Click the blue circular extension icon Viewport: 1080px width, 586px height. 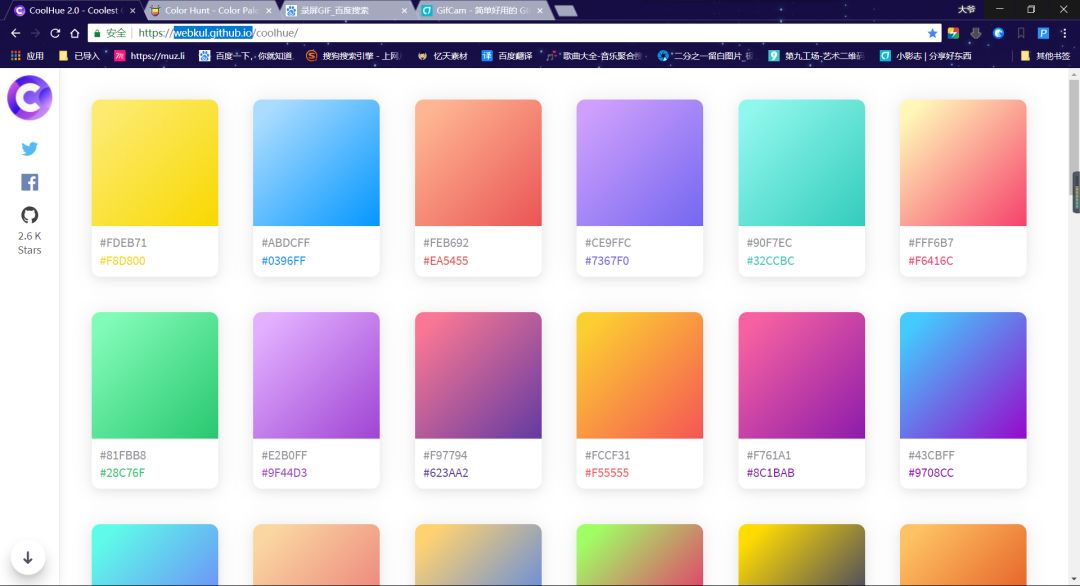point(998,33)
